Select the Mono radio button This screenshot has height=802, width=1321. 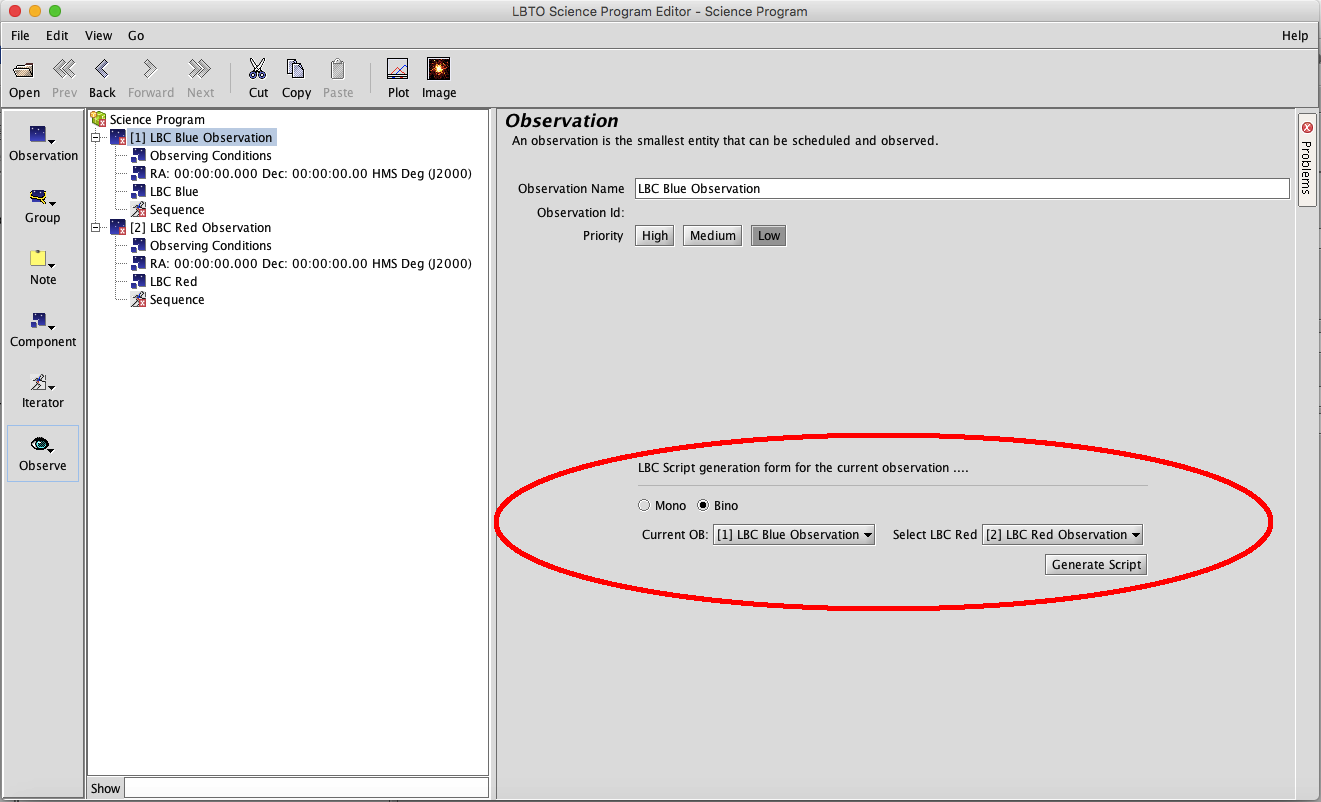(644, 505)
